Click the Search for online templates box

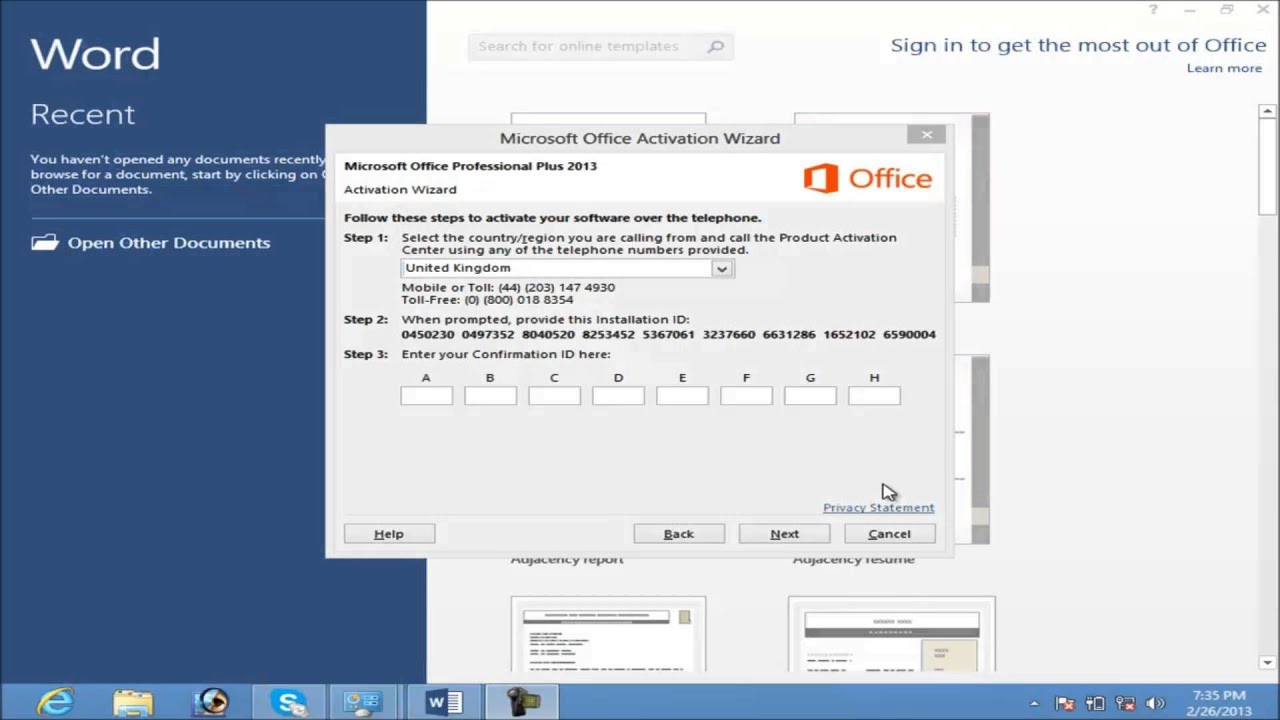600,46
